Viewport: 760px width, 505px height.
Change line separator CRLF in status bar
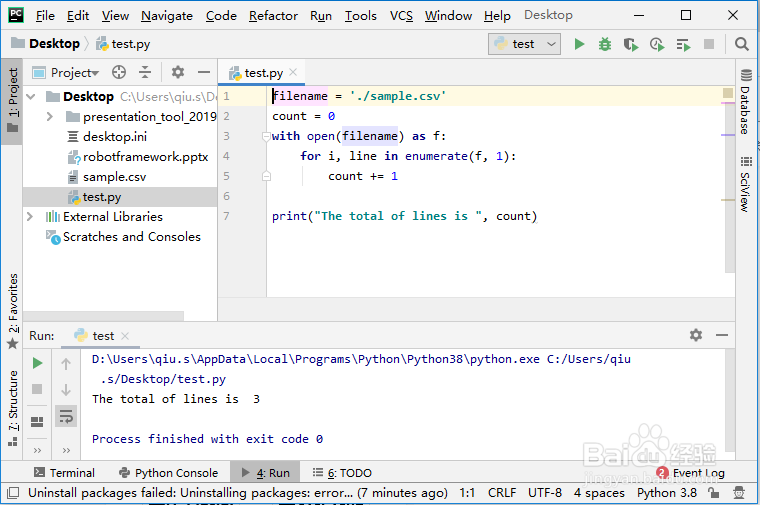pyautogui.click(x=502, y=493)
